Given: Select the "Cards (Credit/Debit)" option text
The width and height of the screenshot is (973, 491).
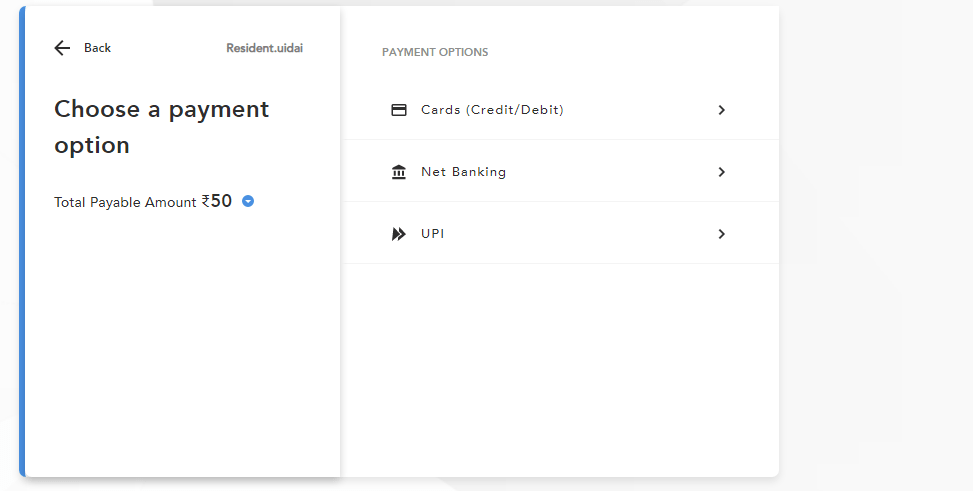Looking at the screenshot, I should coord(492,110).
